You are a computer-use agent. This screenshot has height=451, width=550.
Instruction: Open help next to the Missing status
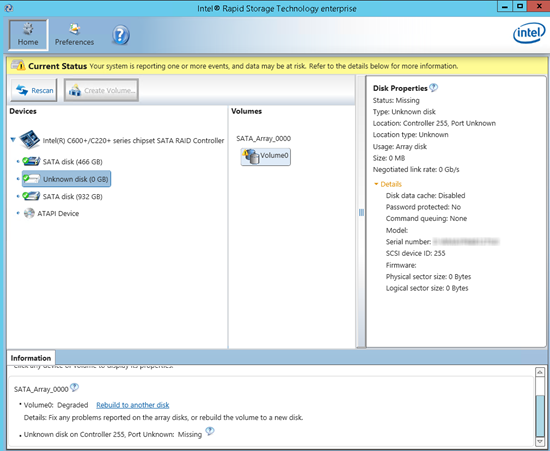(210, 431)
